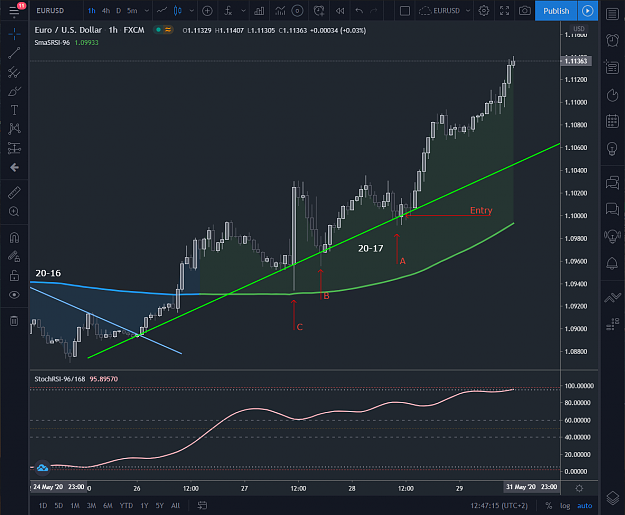Toggle magnet mode for drawings

[14, 238]
